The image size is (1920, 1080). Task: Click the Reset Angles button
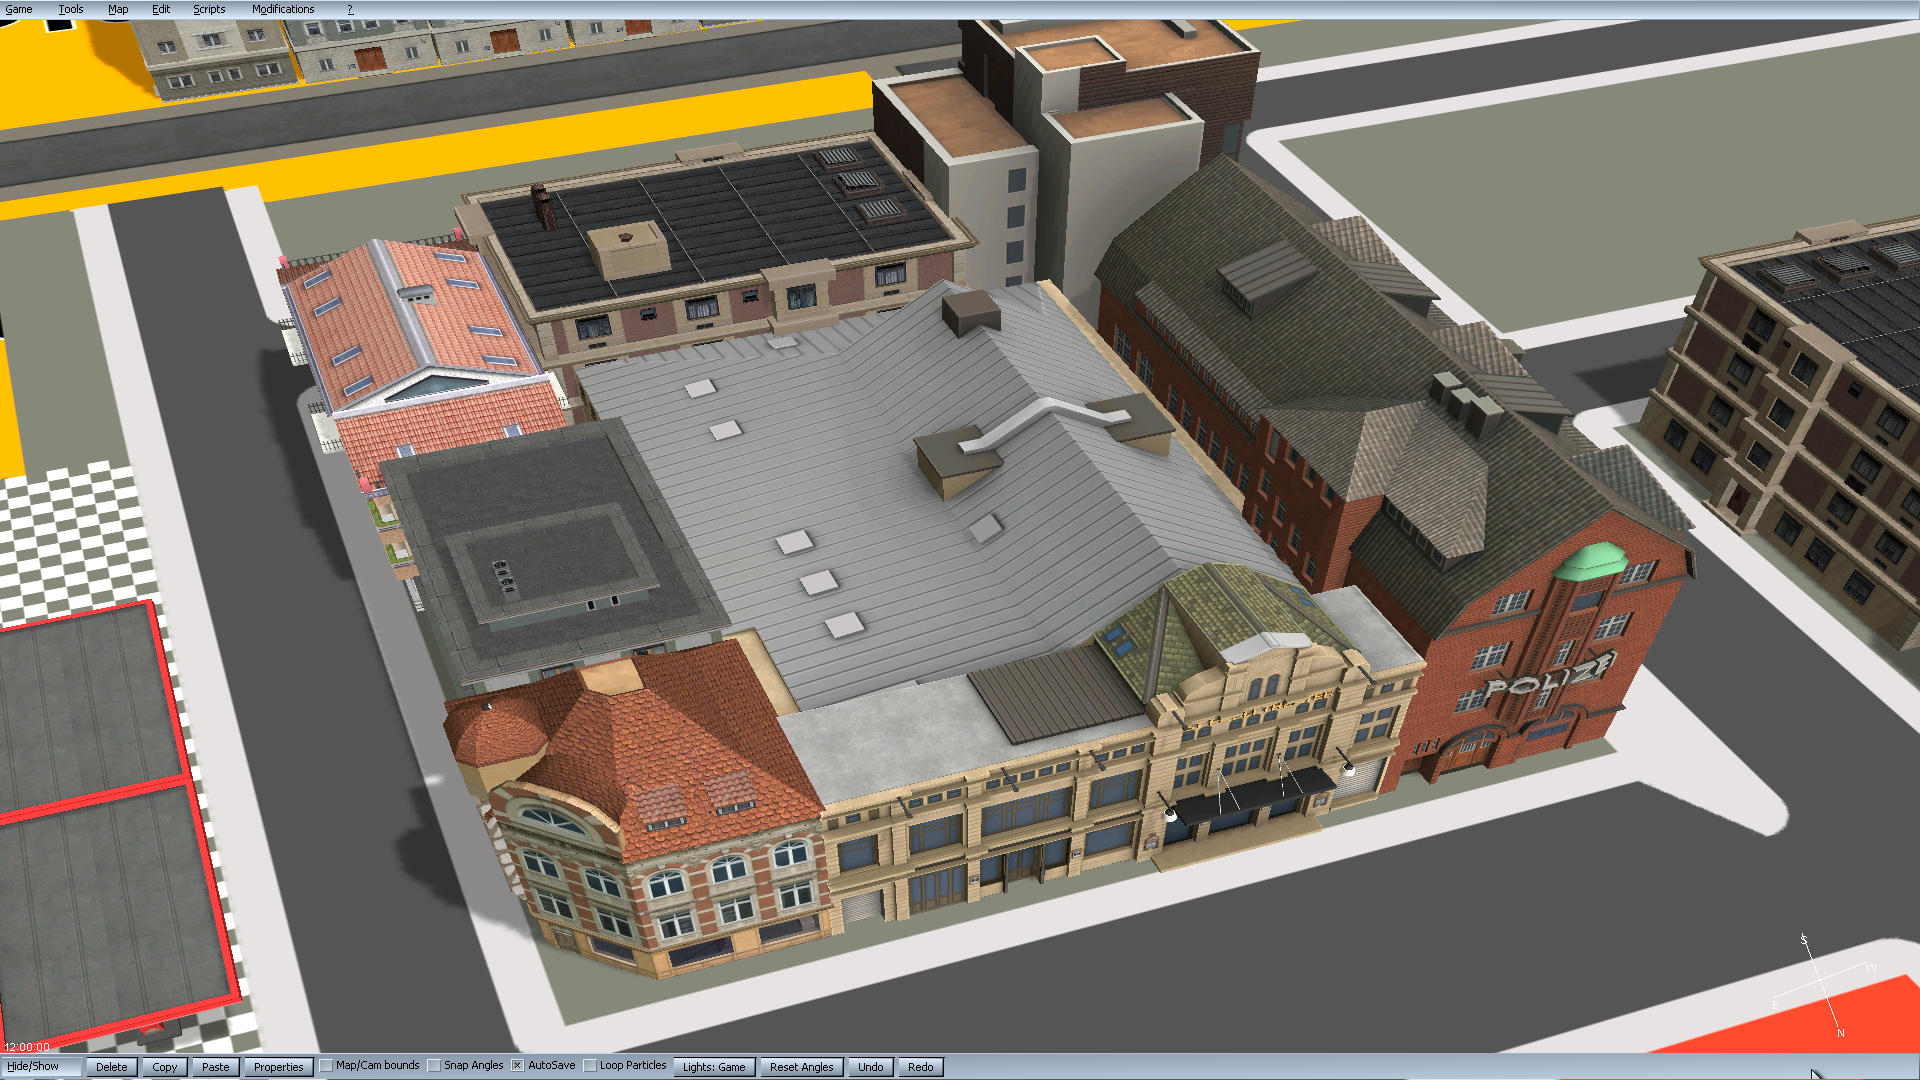click(801, 1067)
